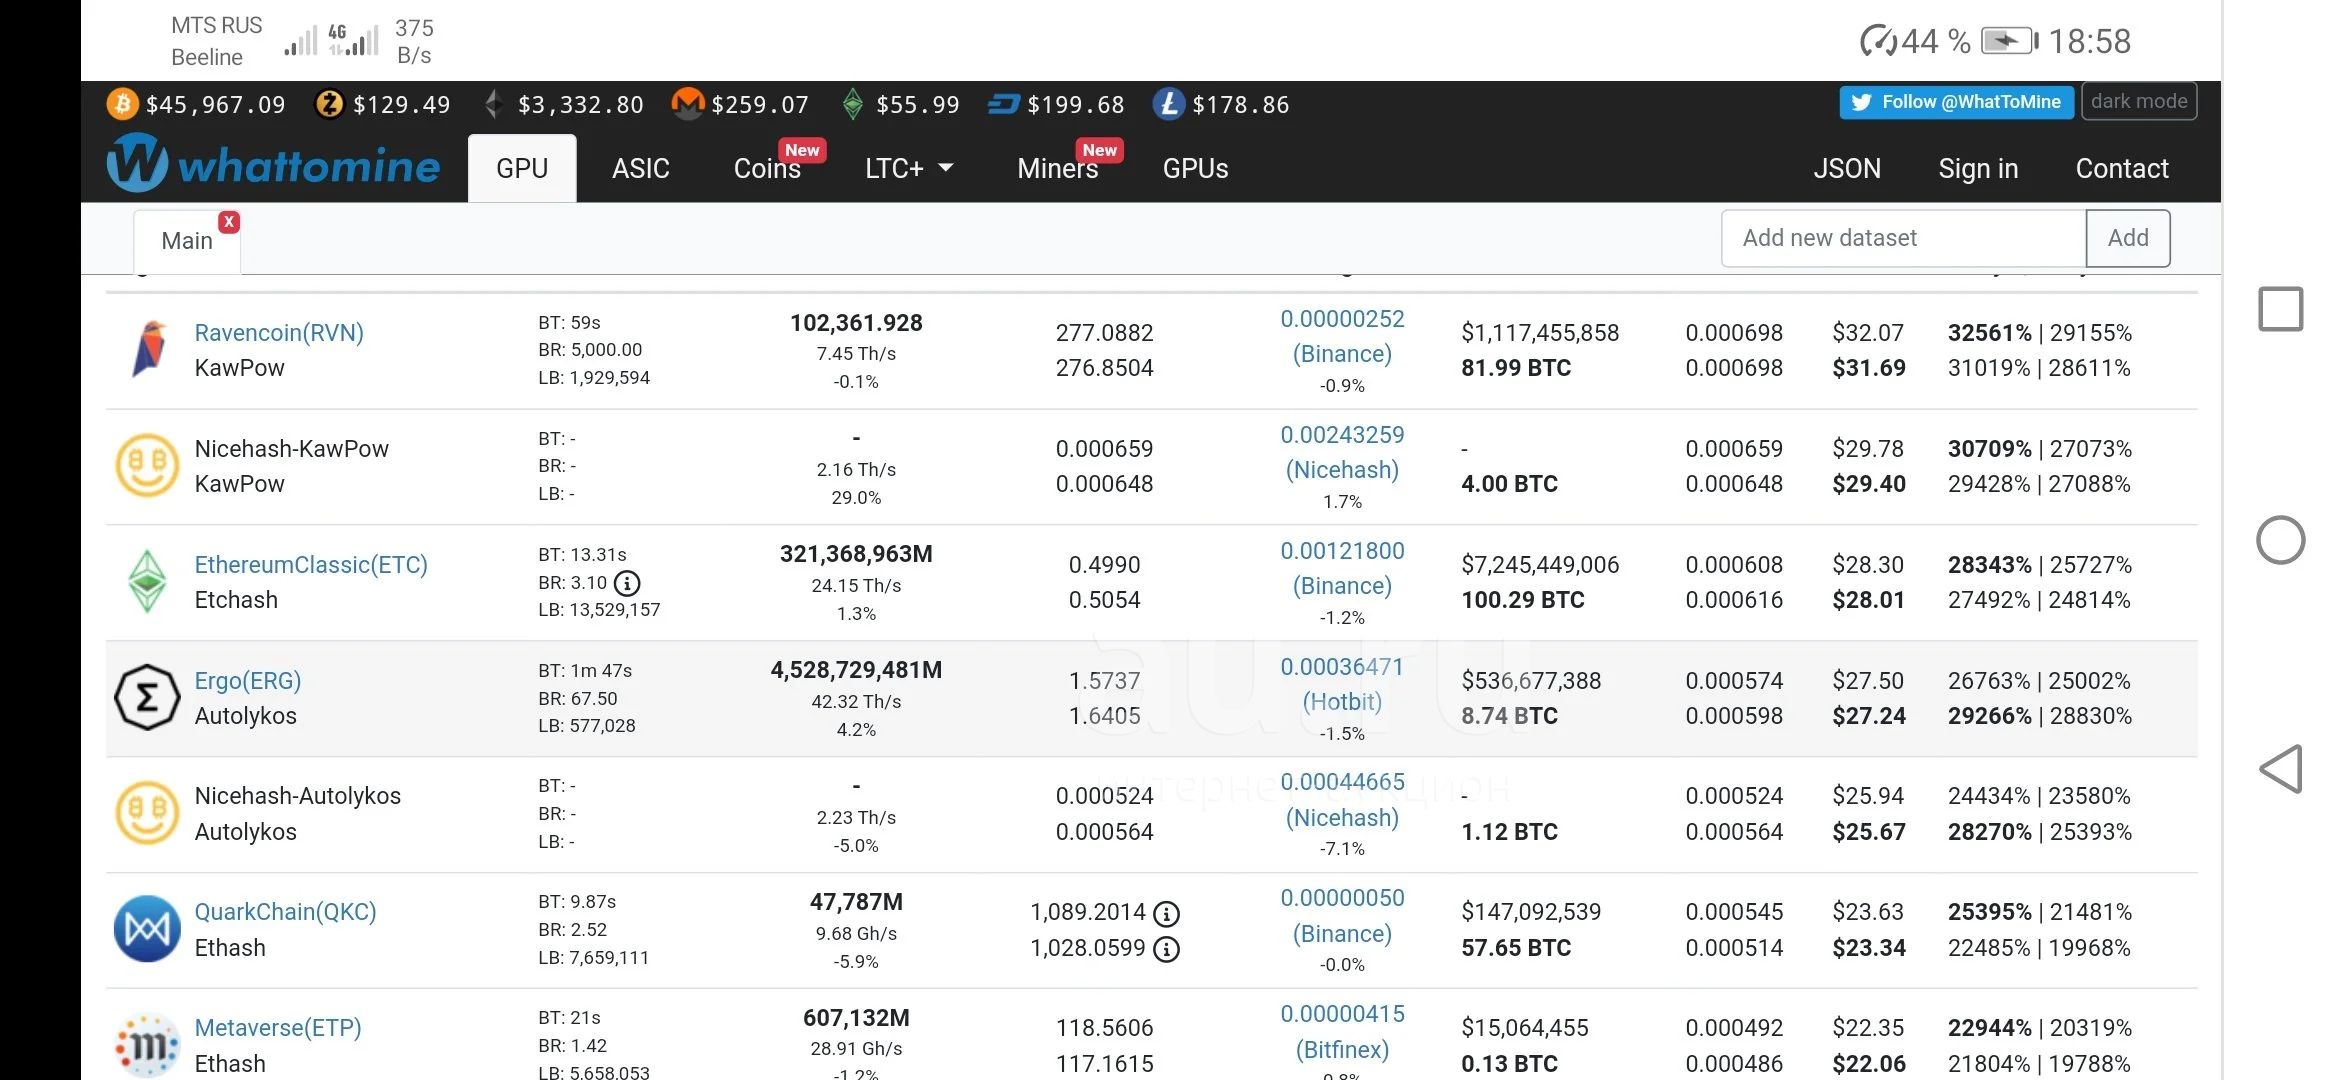Remove the Main dataset with red X
Viewport: 2340px width, 1080px height.
229,222
